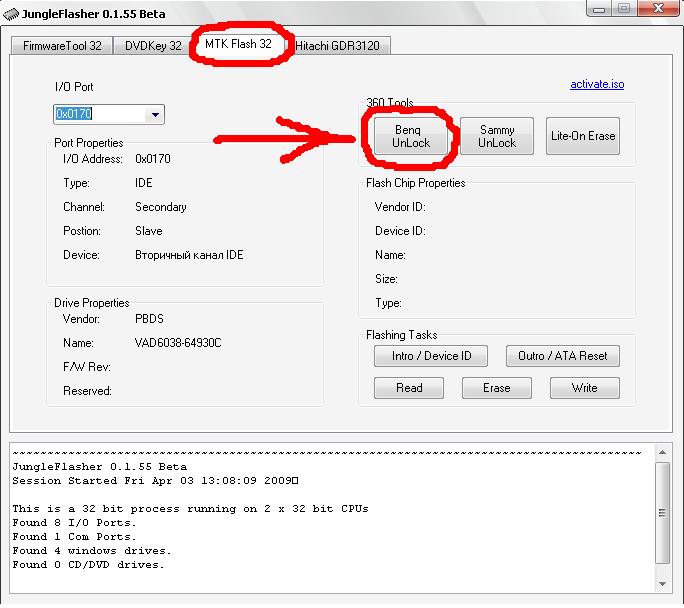Select the drive name VAD6038-64930C
This screenshot has width=684, height=608.
[178, 343]
